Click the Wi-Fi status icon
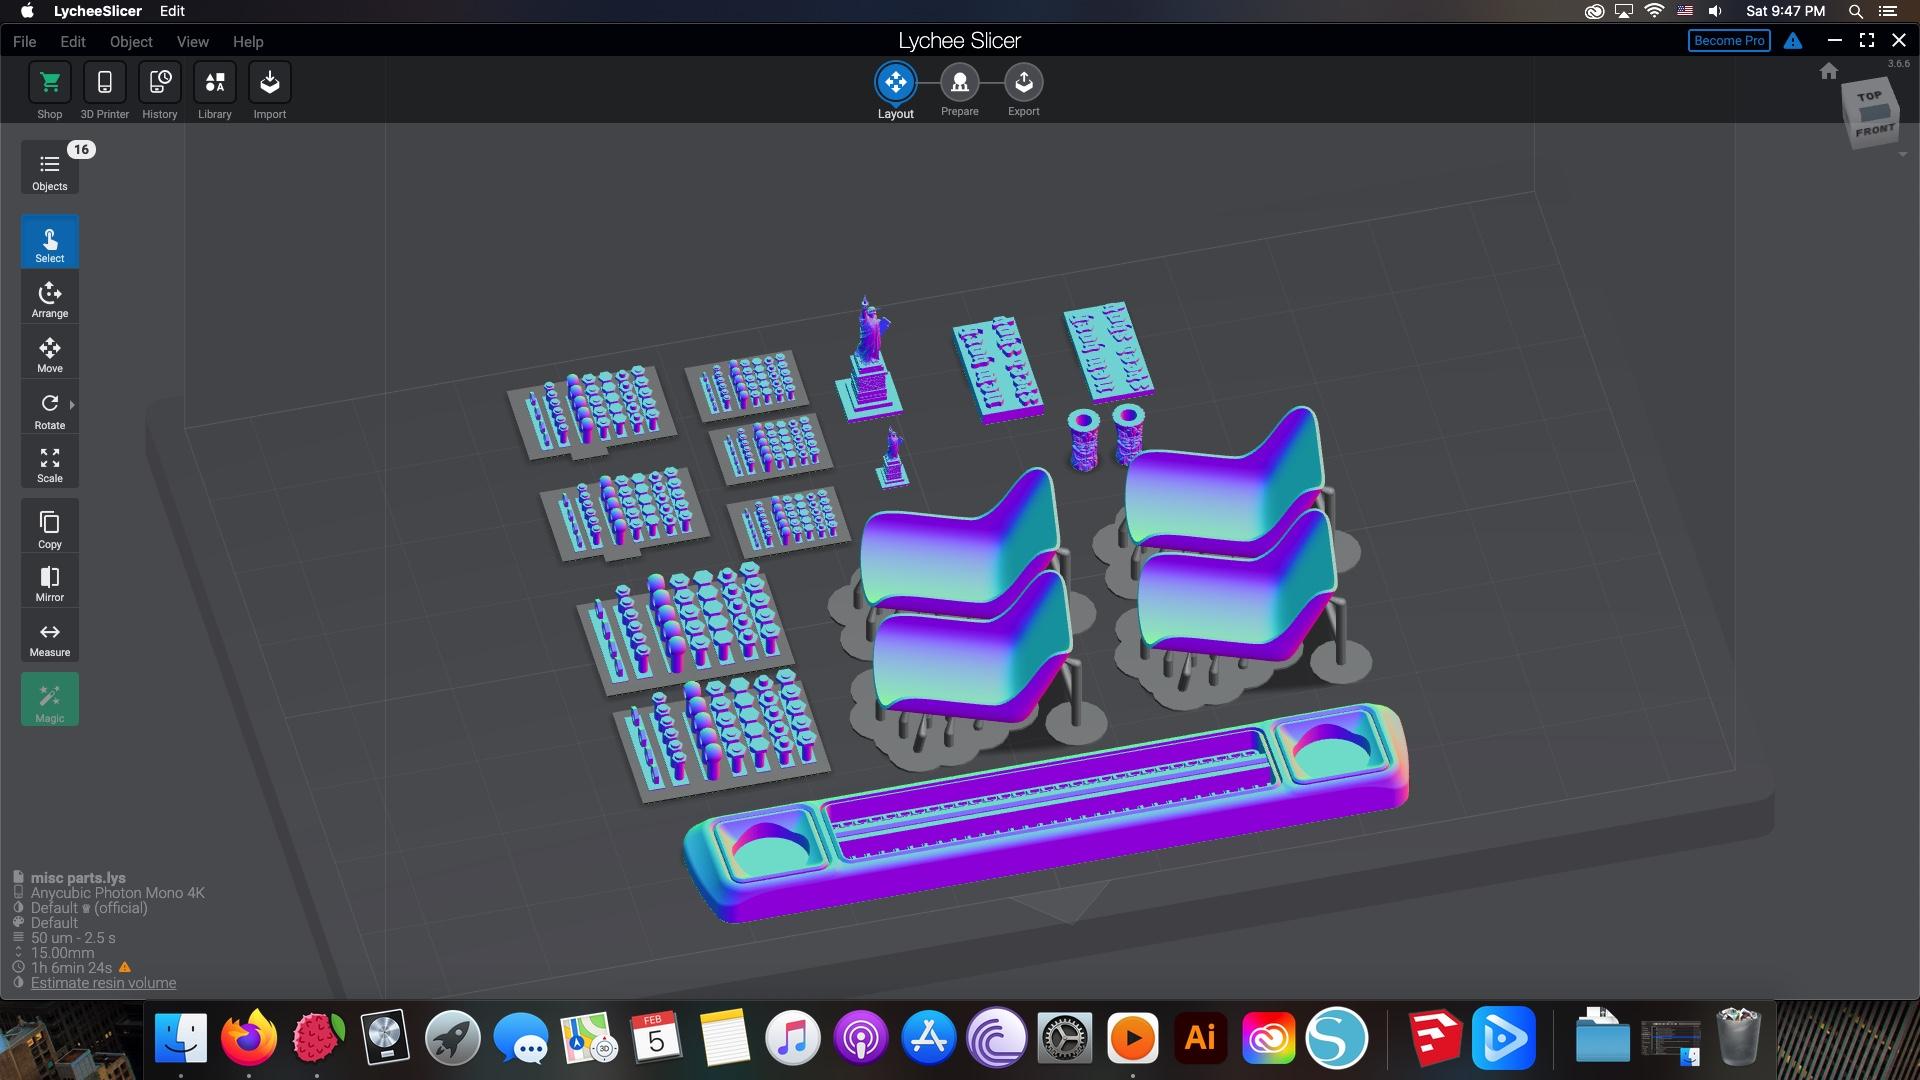The height and width of the screenshot is (1080, 1920). tap(1654, 11)
